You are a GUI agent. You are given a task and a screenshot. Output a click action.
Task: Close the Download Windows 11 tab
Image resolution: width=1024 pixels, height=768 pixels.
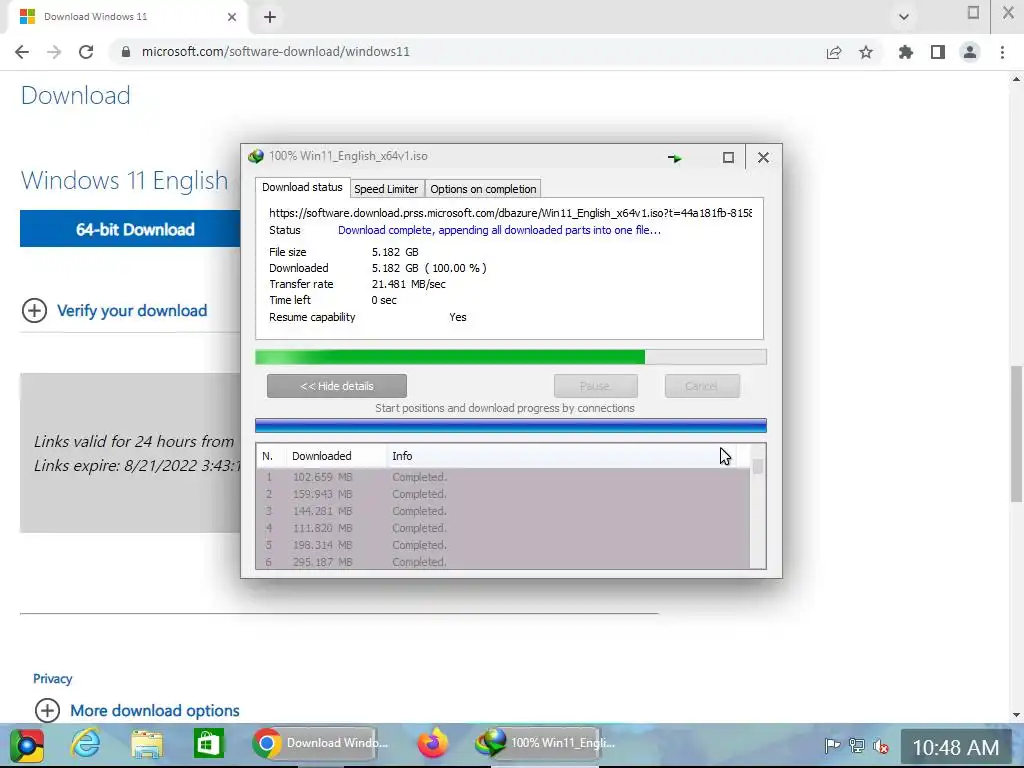tap(232, 17)
